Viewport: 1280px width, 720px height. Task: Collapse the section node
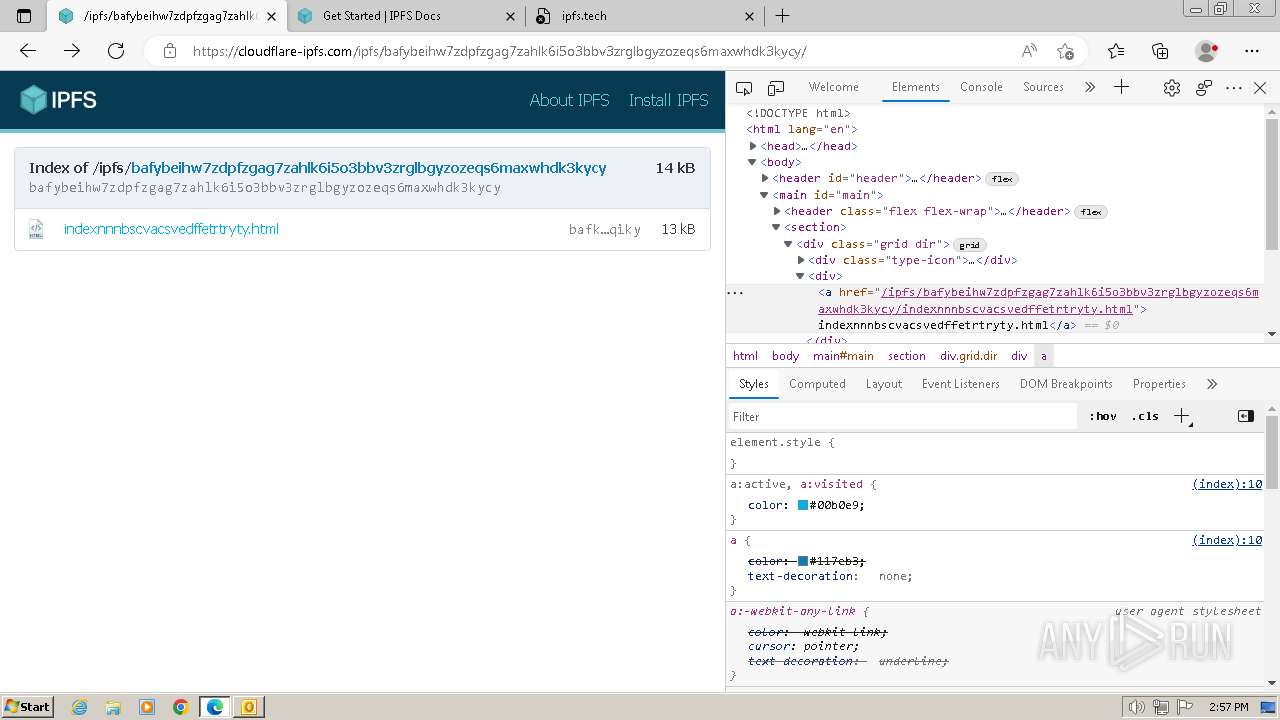pos(777,227)
